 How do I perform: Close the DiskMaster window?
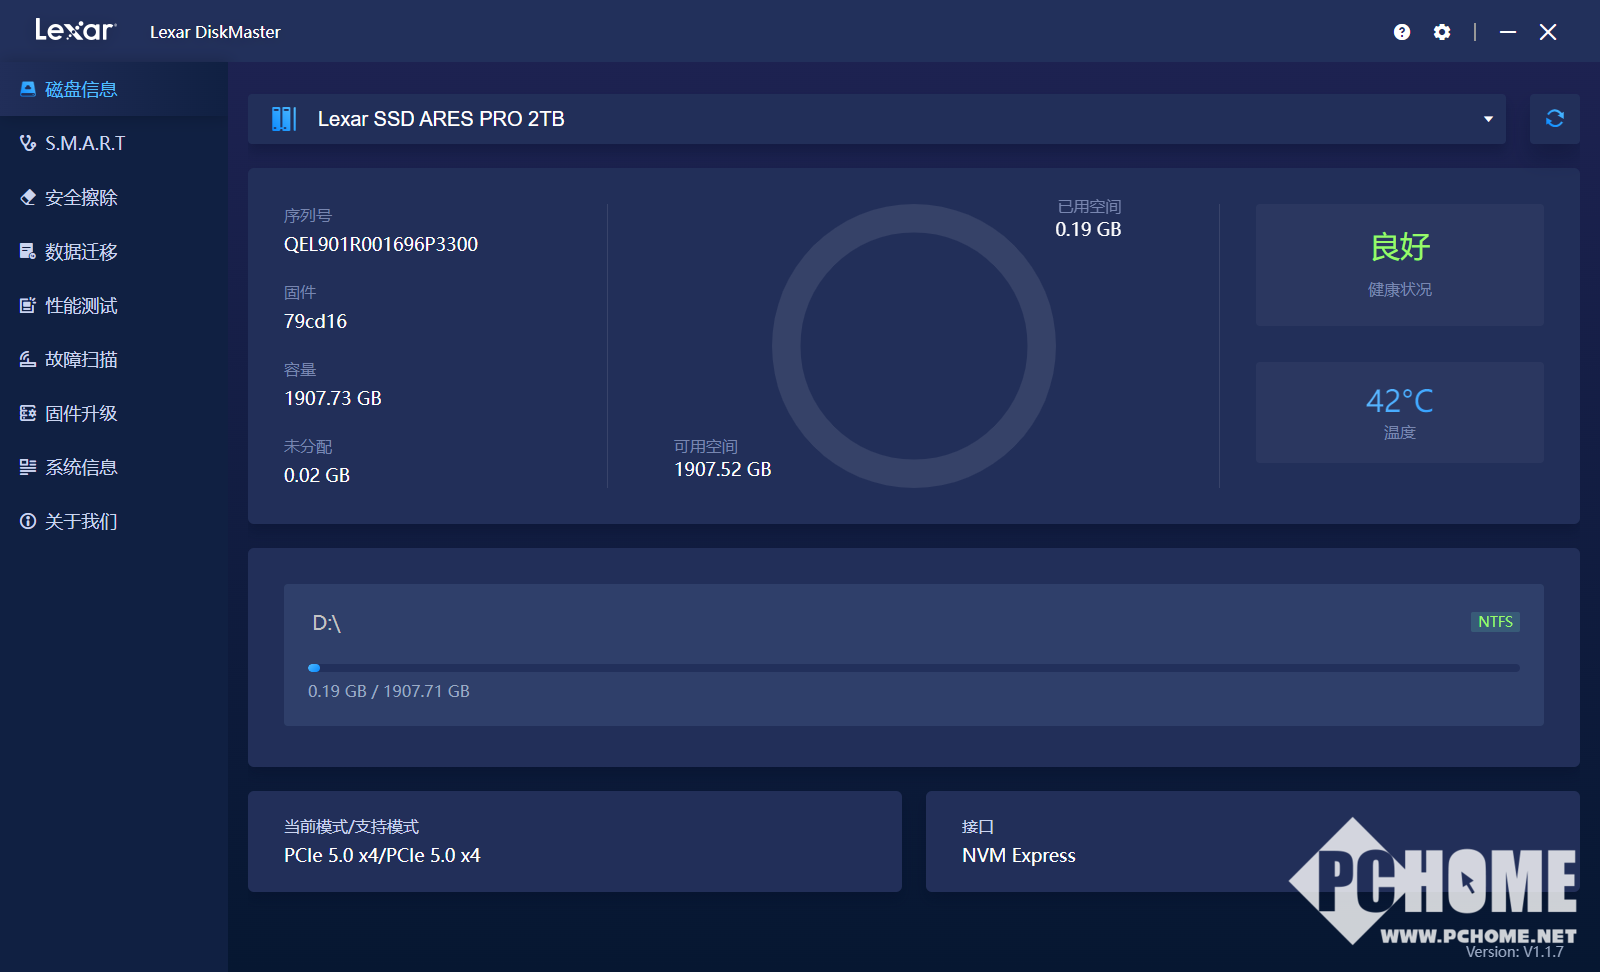tap(1548, 32)
